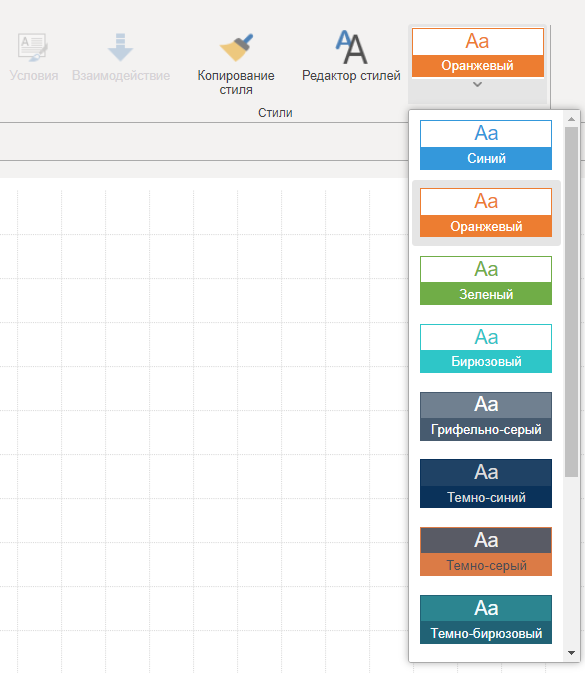The image size is (585, 673).
Task: Choose the Темно-бирюзовый style
Action: click(486, 619)
